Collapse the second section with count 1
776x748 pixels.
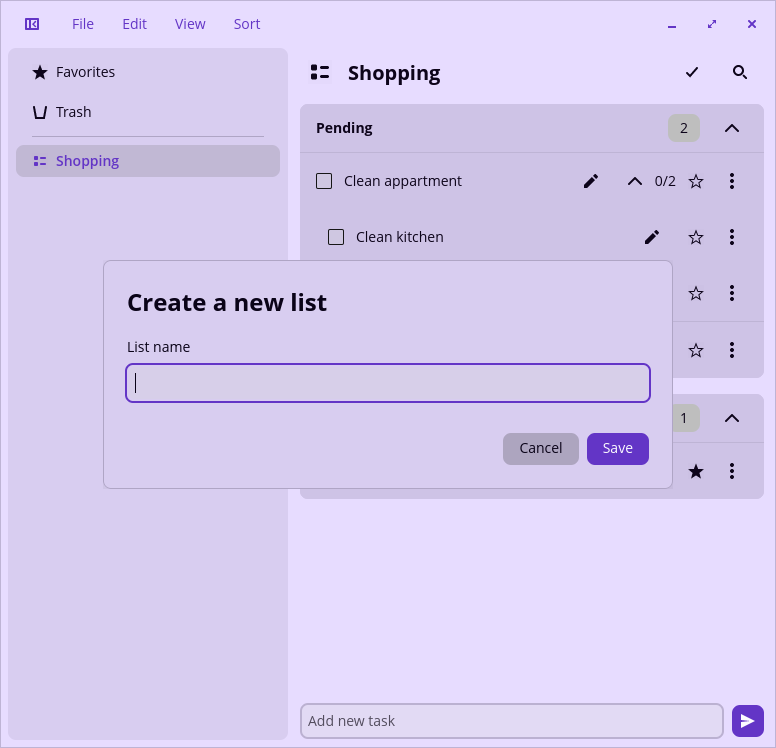pos(732,418)
